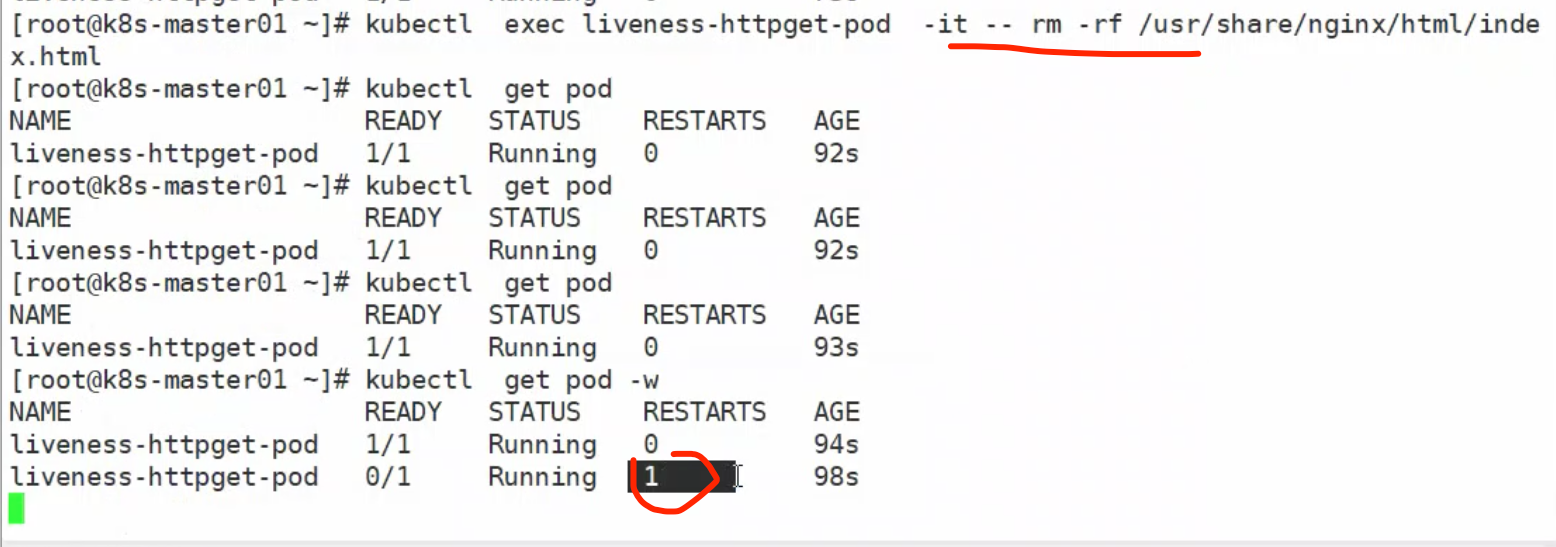Viewport: 1556px width, 547px height.
Task: Click the pod name in the 98s row
Action: click(164, 477)
